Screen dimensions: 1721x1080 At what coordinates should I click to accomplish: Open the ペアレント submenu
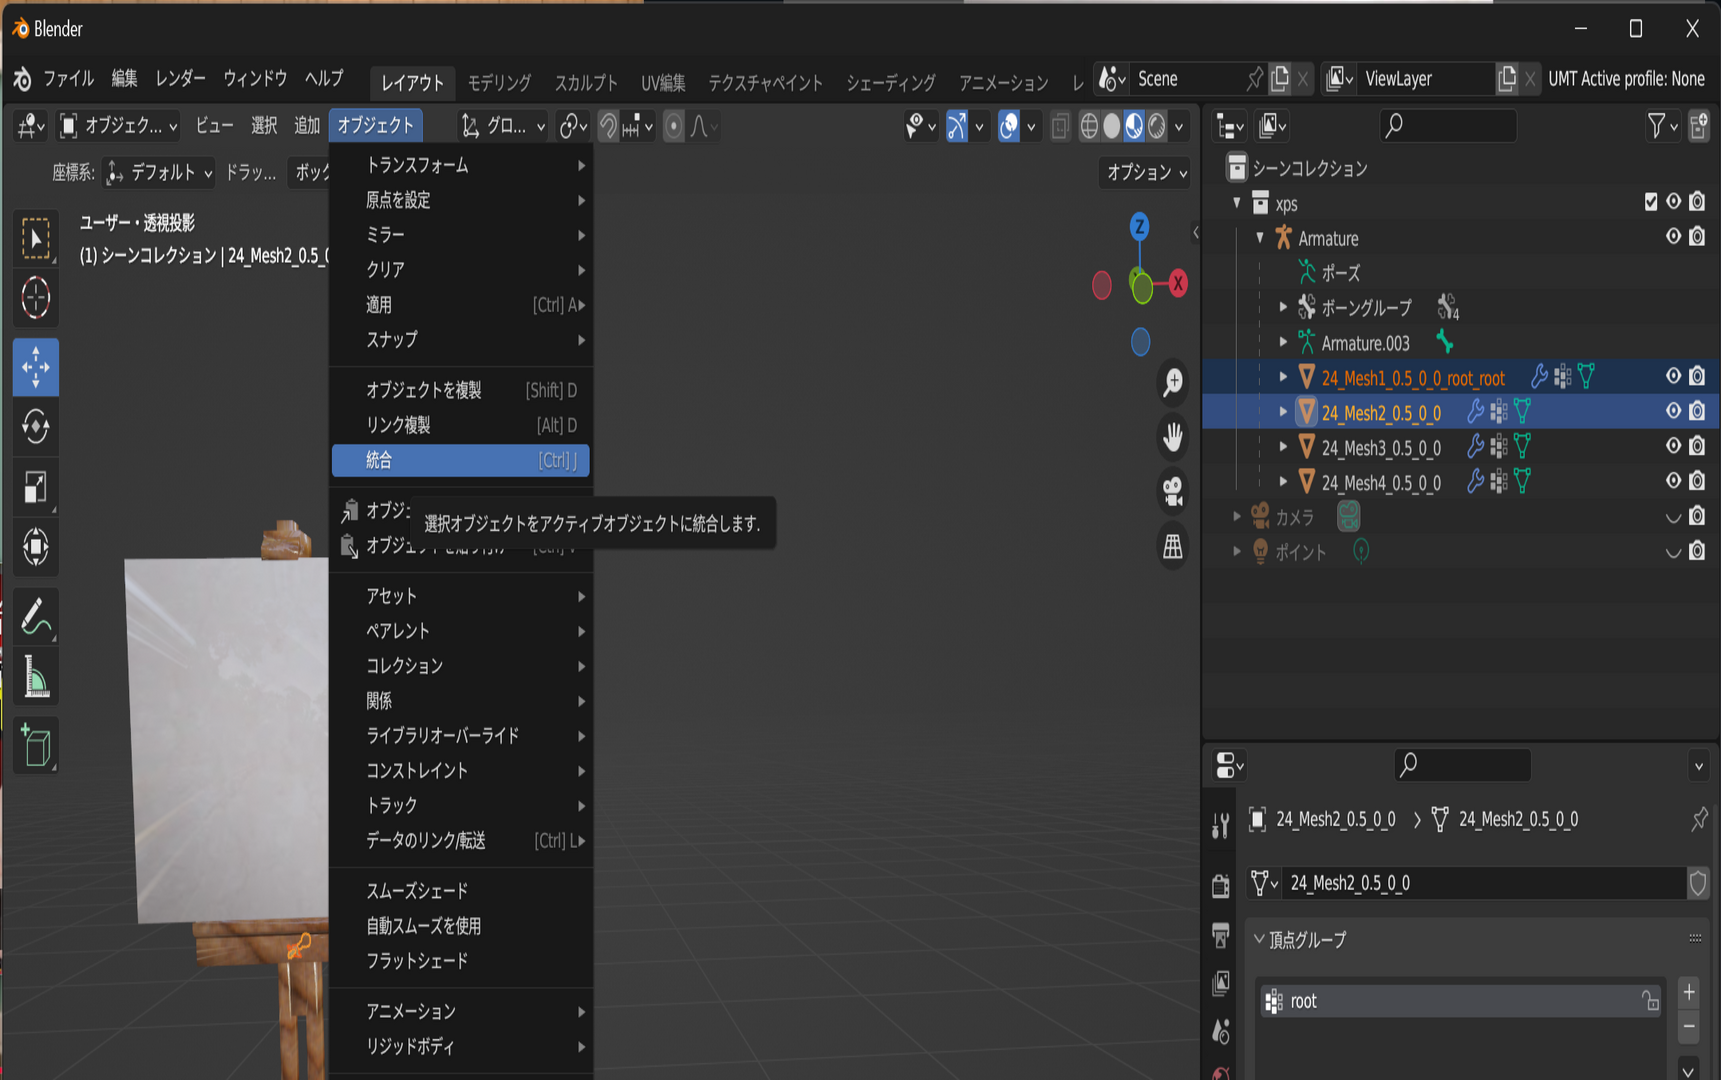(x=461, y=631)
